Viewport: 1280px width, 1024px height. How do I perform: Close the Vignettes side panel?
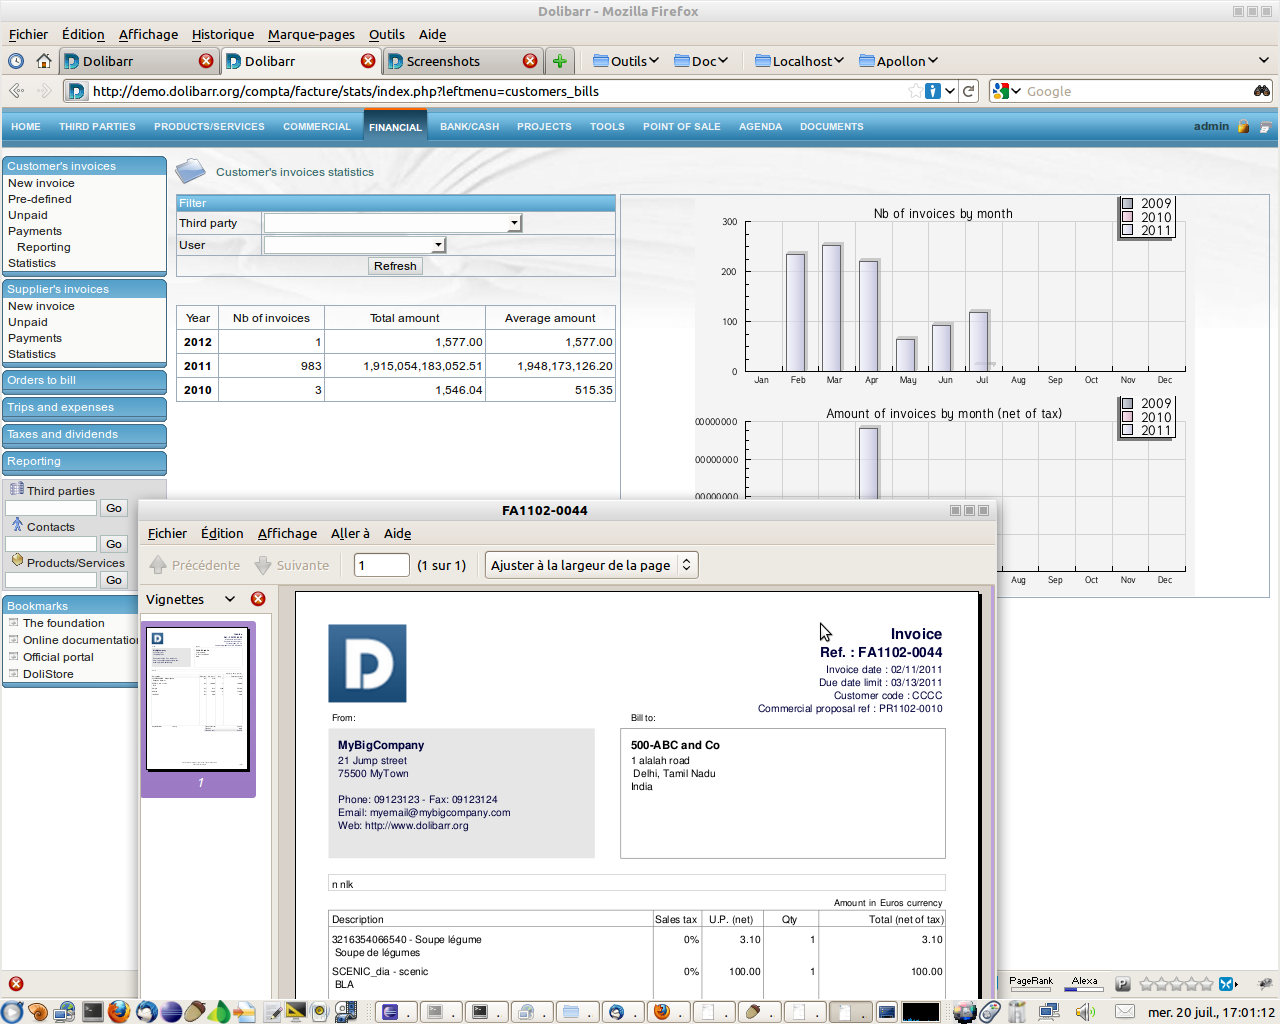tap(258, 599)
